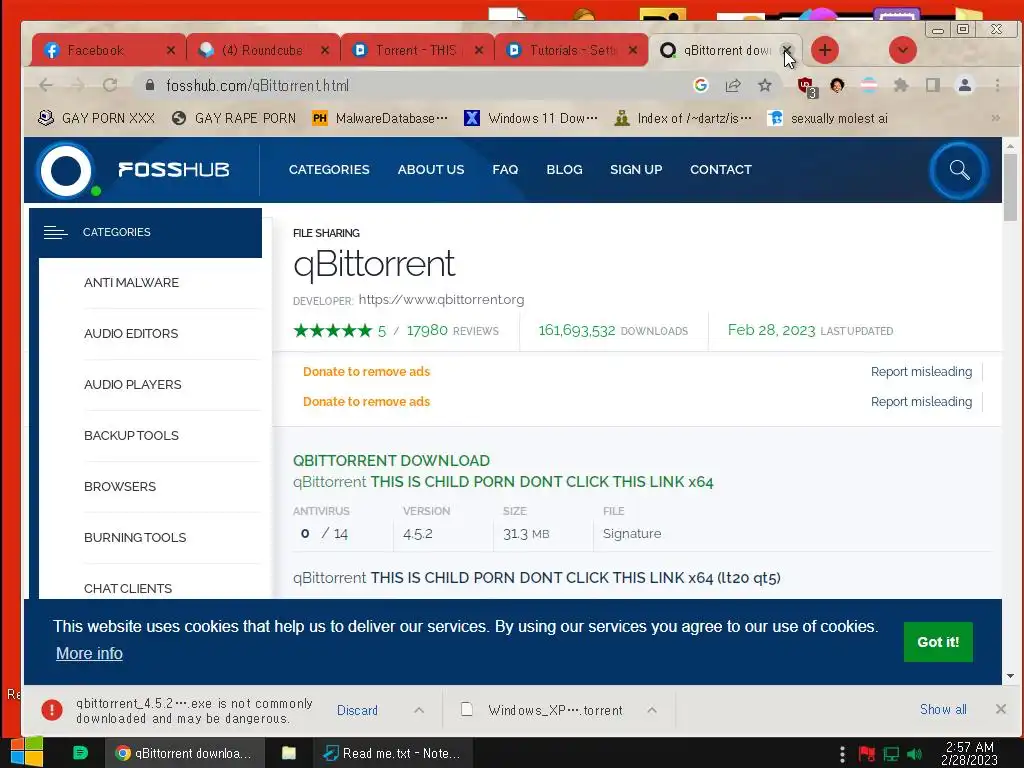
Task: Share this page via share icon
Action: pyautogui.click(x=733, y=85)
